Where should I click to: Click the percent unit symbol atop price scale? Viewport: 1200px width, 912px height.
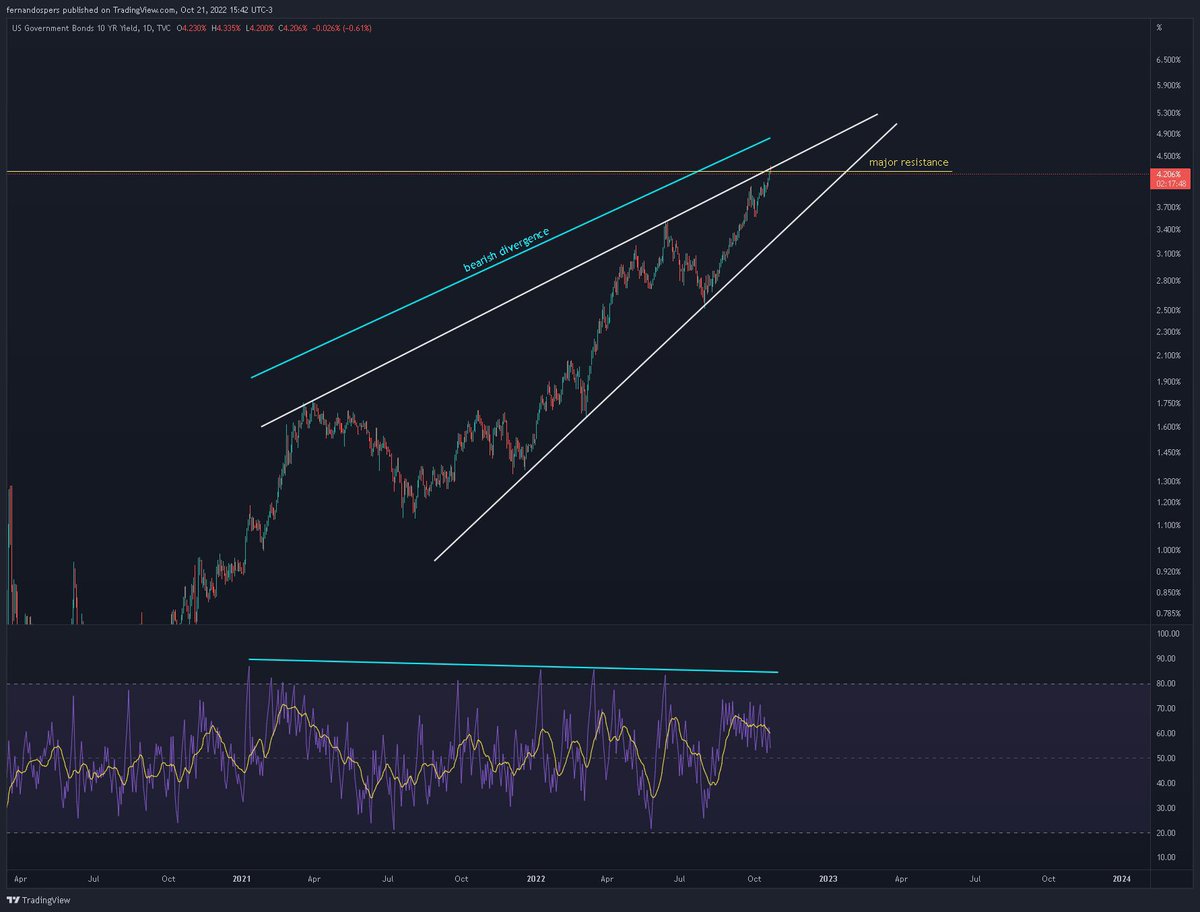click(x=1158, y=28)
